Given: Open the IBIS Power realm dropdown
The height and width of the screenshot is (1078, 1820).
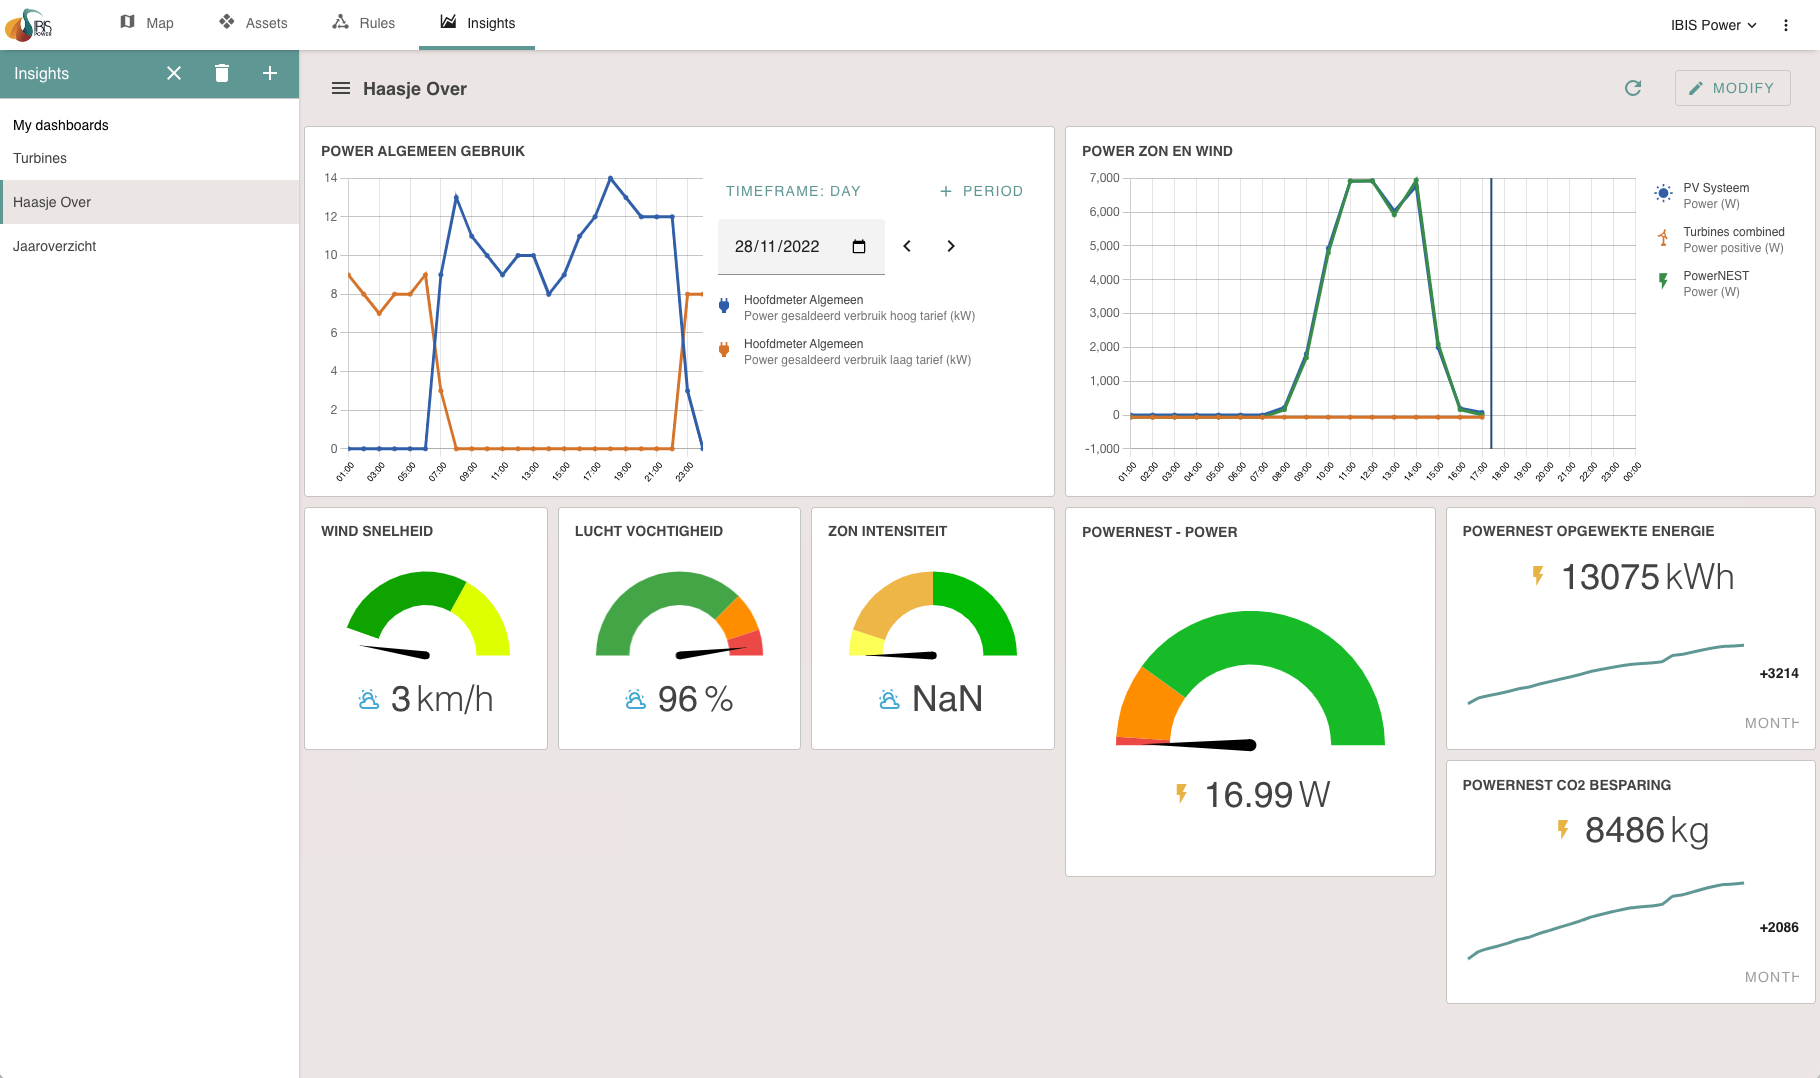Looking at the screenshot, I should [x=1713, y=25].
